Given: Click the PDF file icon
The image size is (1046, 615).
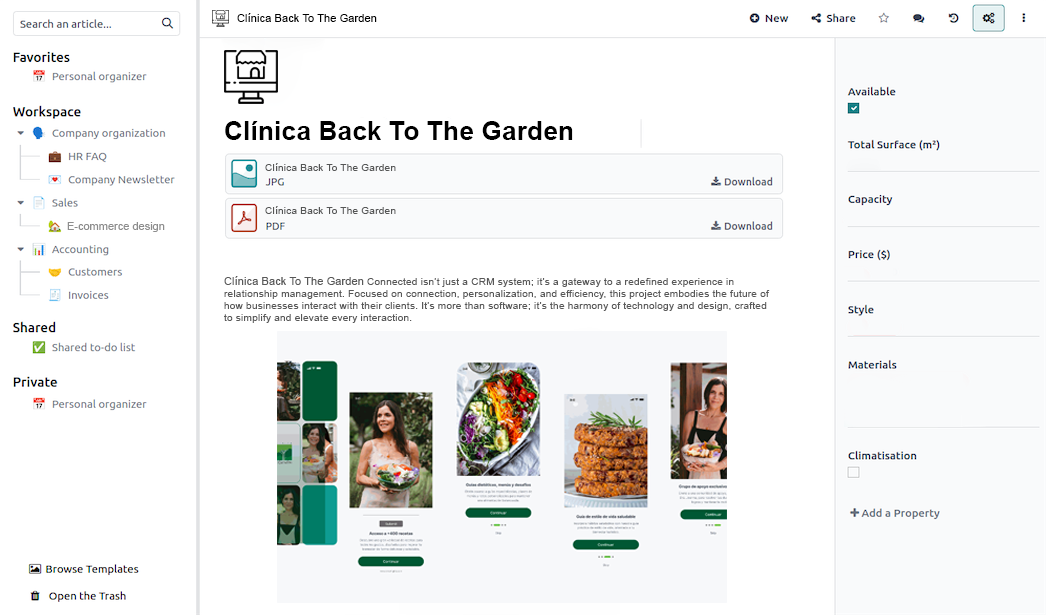Looking at the screenshot, I should 243,218.
